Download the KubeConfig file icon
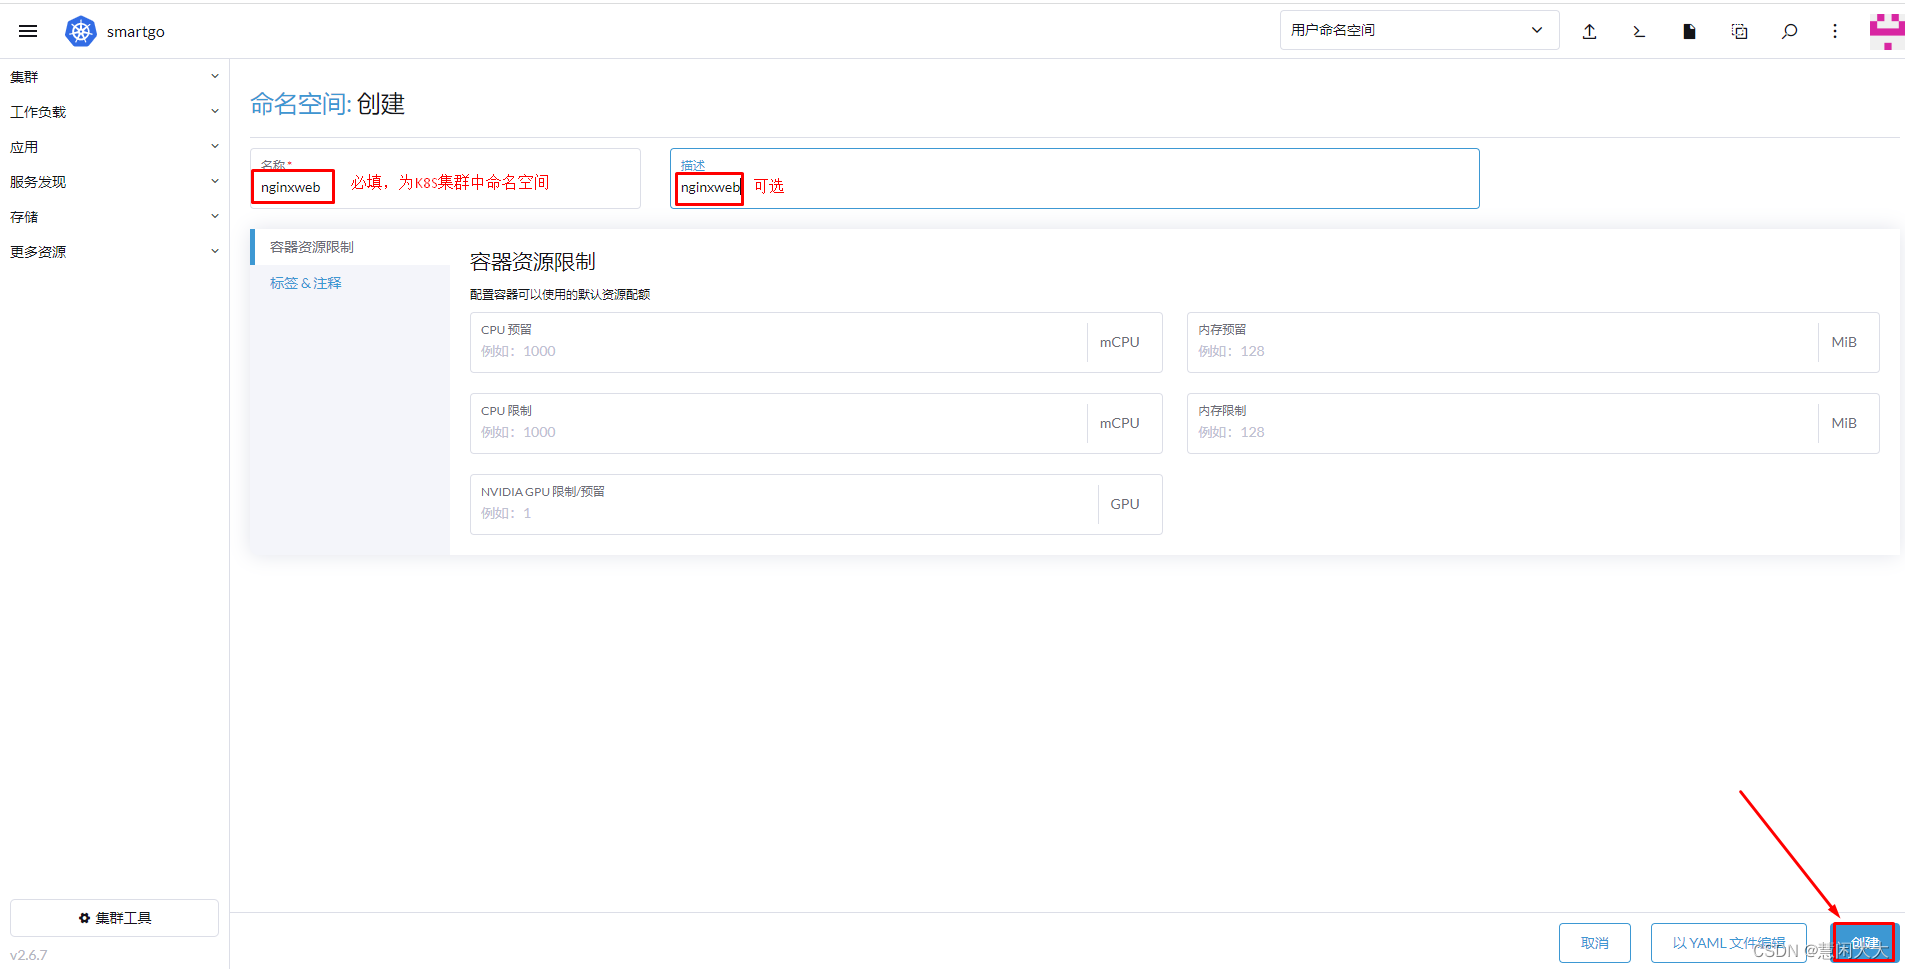This screenshot has width=1905, height=969. (x=1689, y=31)
